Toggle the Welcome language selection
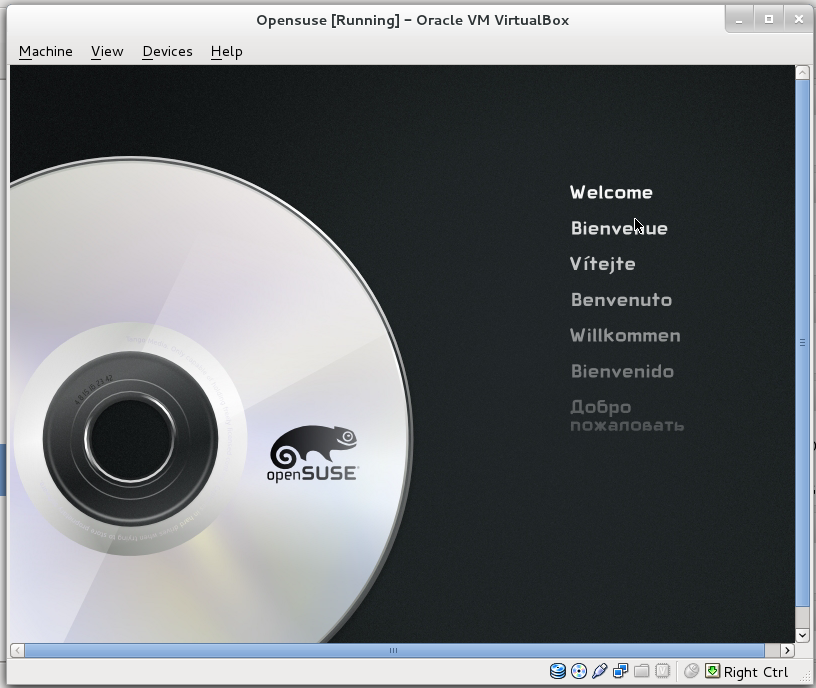816x688 pixels. click(x=610, y=192)
